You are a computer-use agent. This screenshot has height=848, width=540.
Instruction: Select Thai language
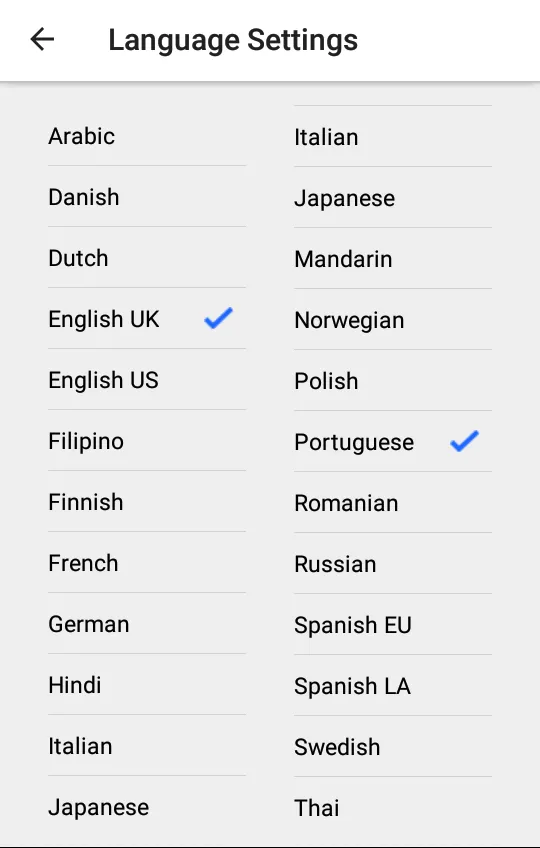coord(393,808)
